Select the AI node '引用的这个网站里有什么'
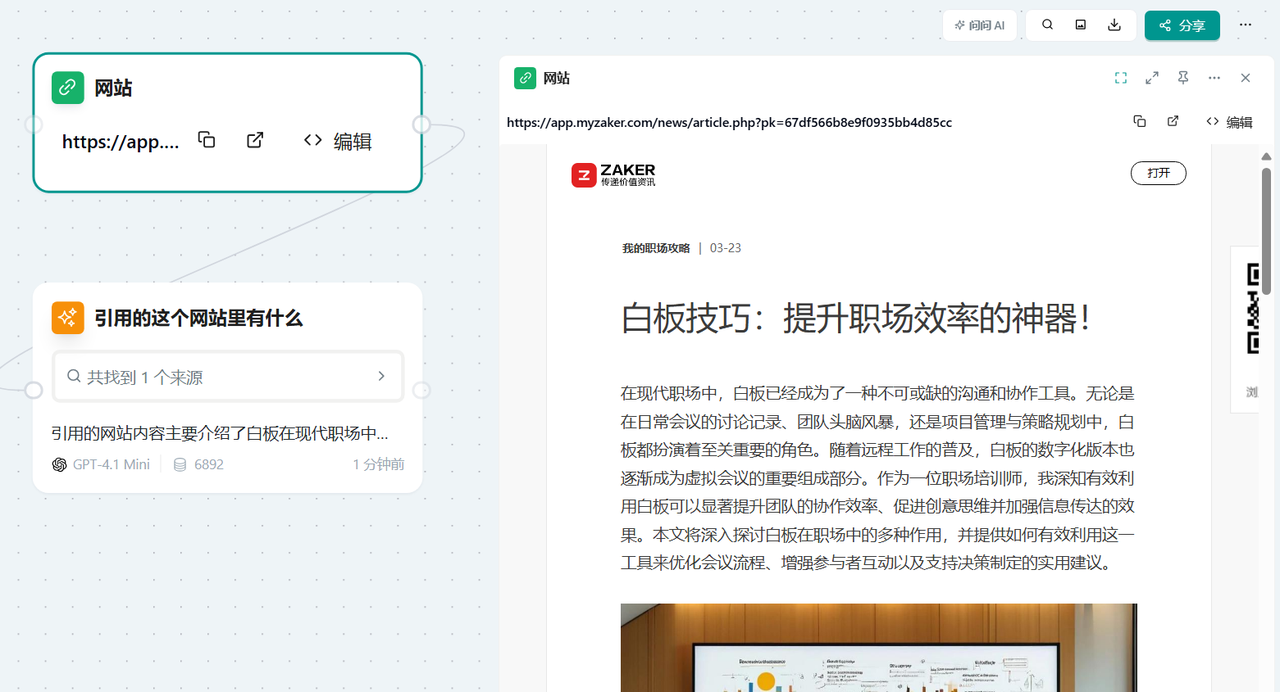Image resolution: width=1280 pixels, height=692 pixels. coord(198,318)
